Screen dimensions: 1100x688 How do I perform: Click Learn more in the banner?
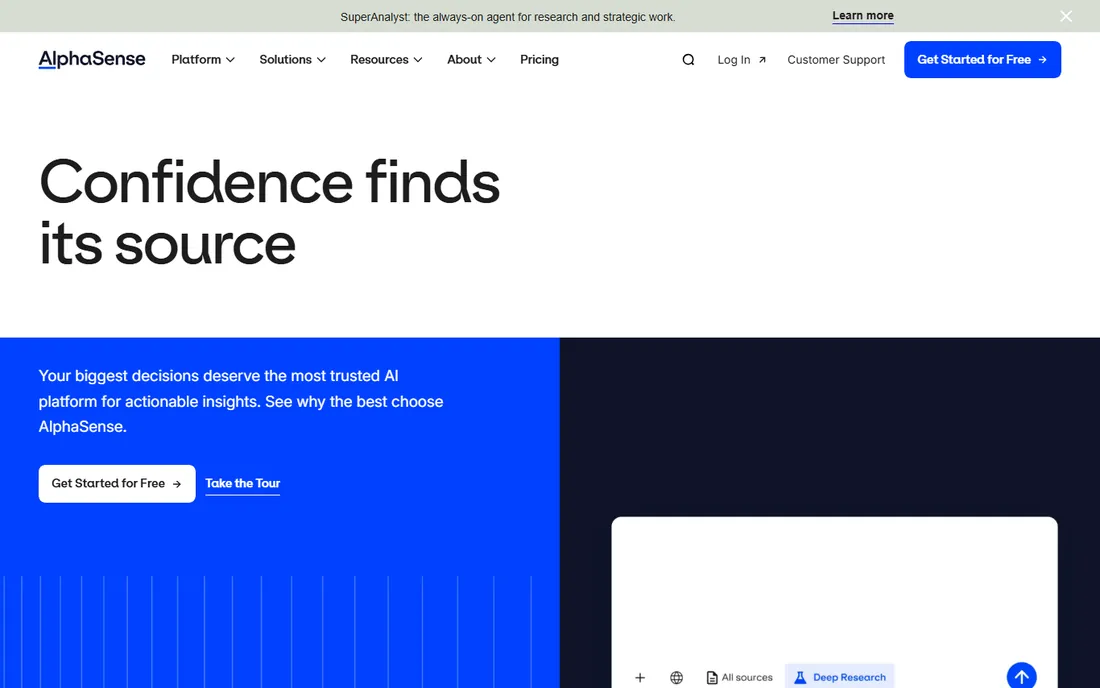[x=863, y=15]
